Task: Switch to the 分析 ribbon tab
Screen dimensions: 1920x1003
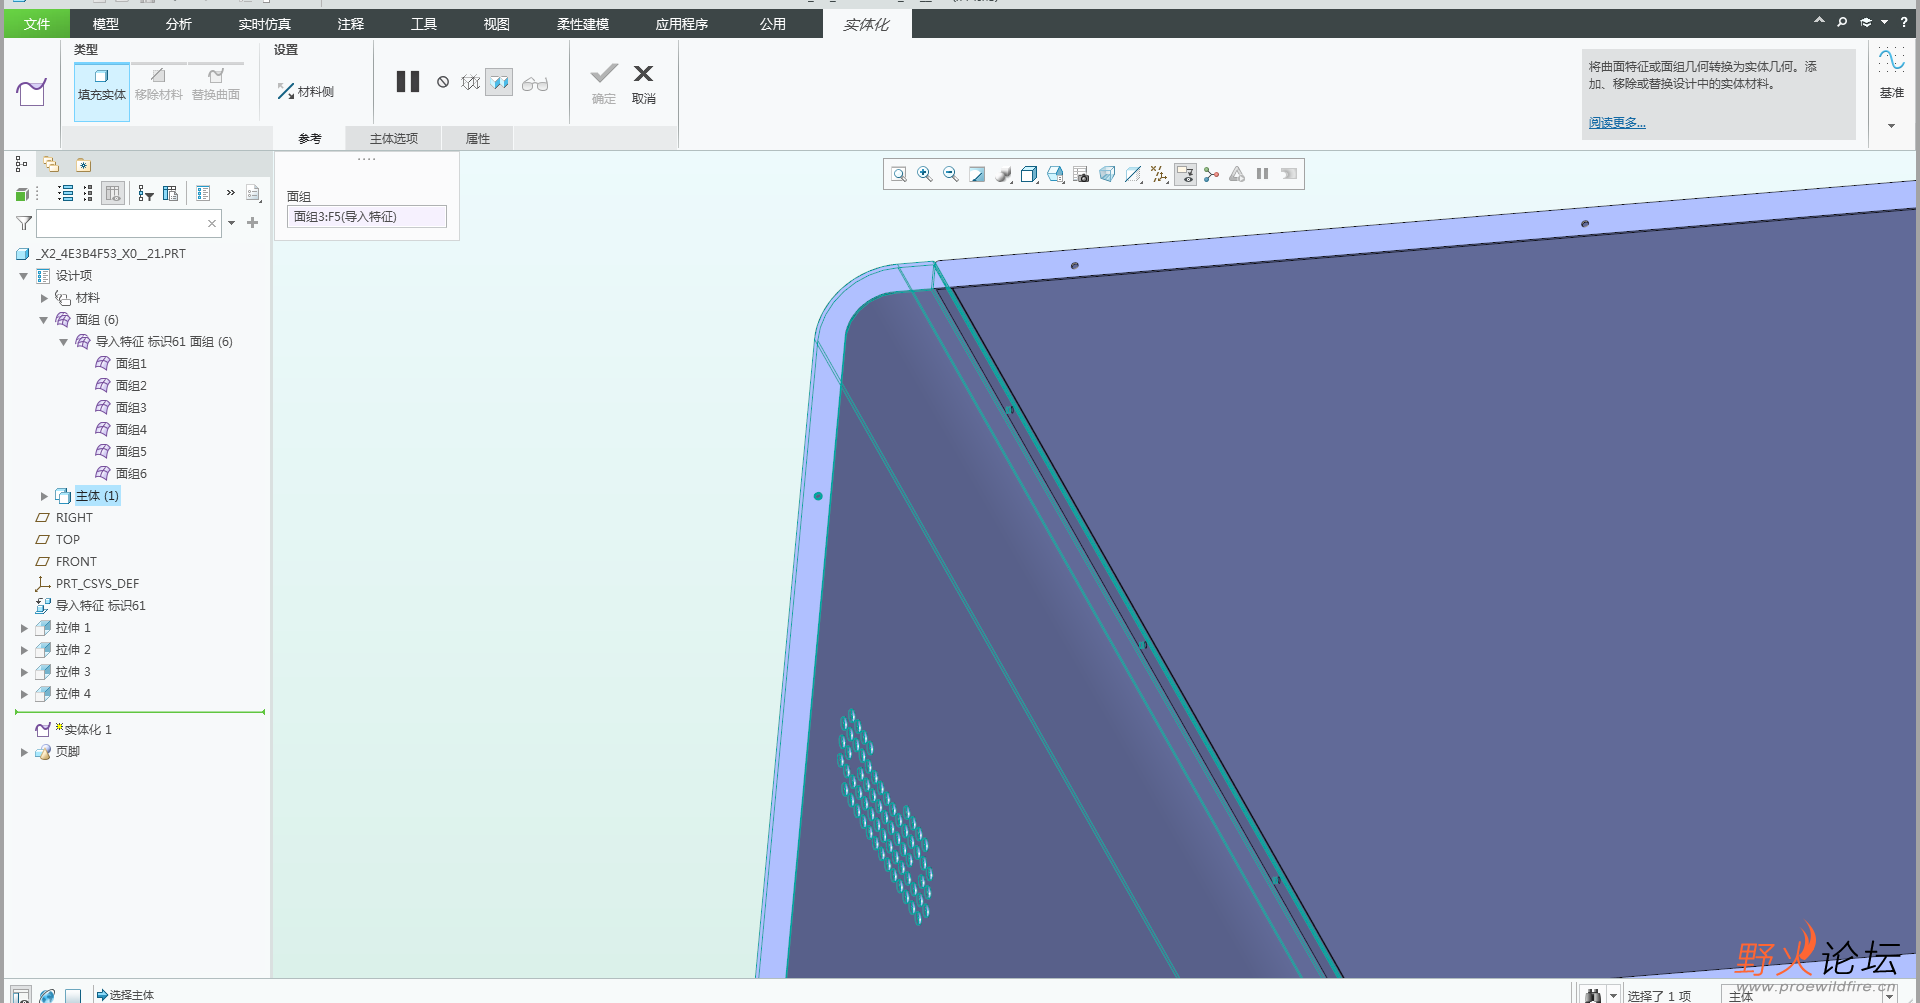Action: tap(179, 24)
